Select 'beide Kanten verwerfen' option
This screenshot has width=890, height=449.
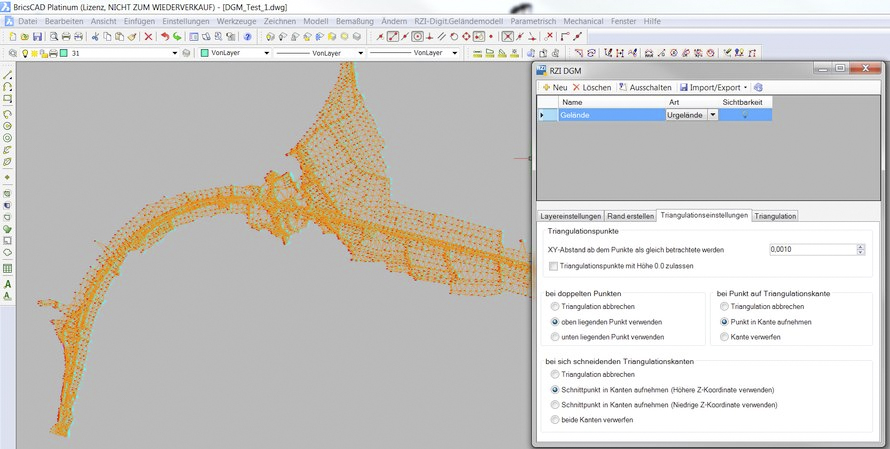(x=556, y=419)
